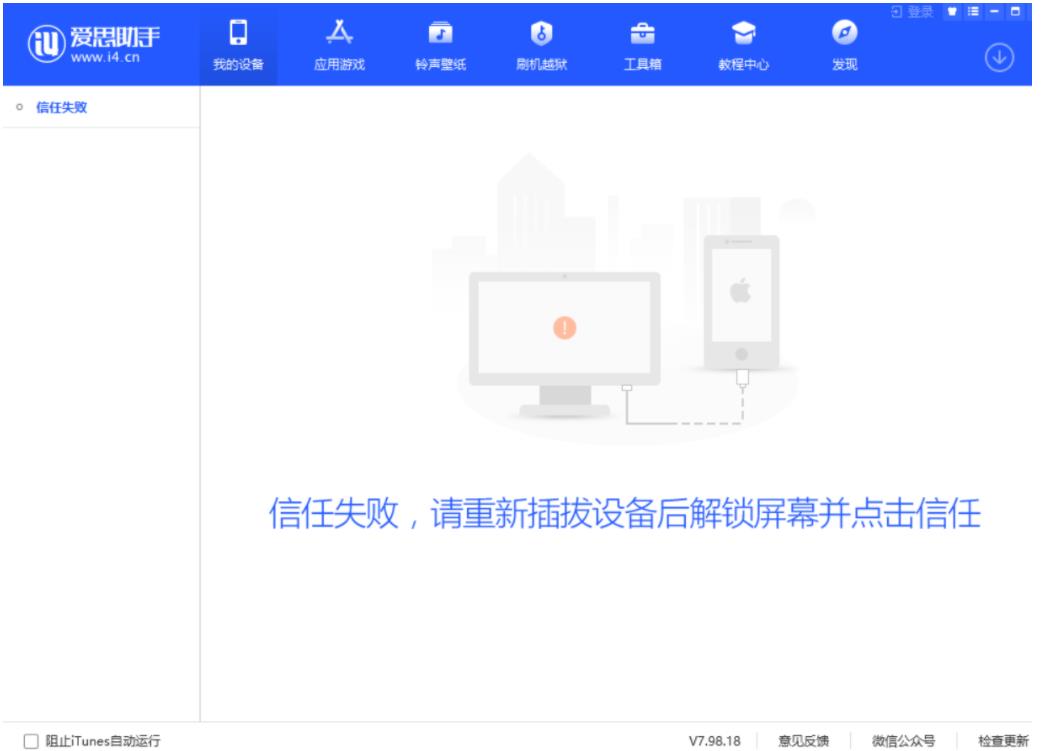This screenshot has height=751, width=1044.
Task: Minimize the i4 assistant window
Action: coord(995,12)
